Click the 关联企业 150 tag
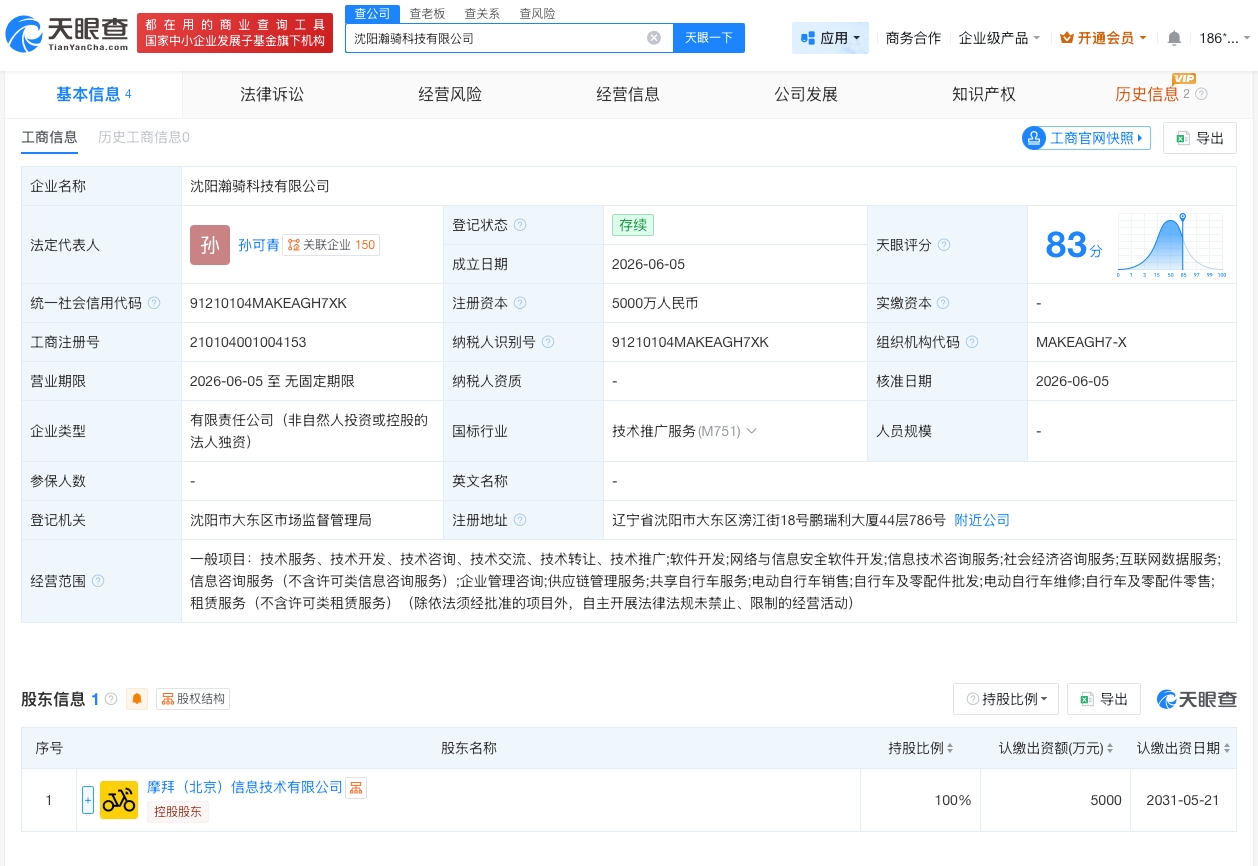 point(331,245)
